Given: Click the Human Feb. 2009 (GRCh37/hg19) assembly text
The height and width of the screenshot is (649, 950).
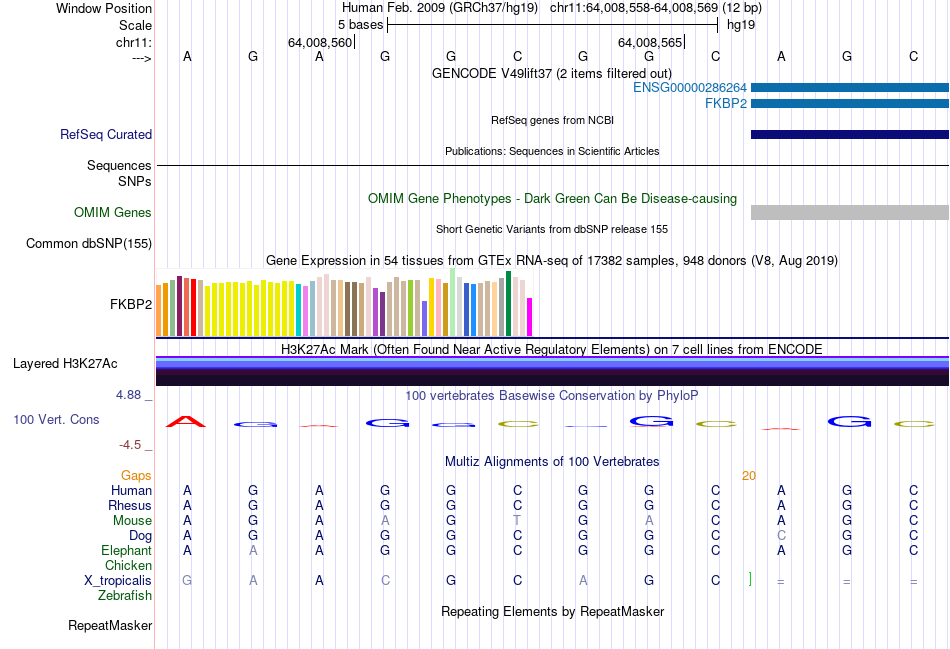Looking at the screenshot, I should [440, 8].
